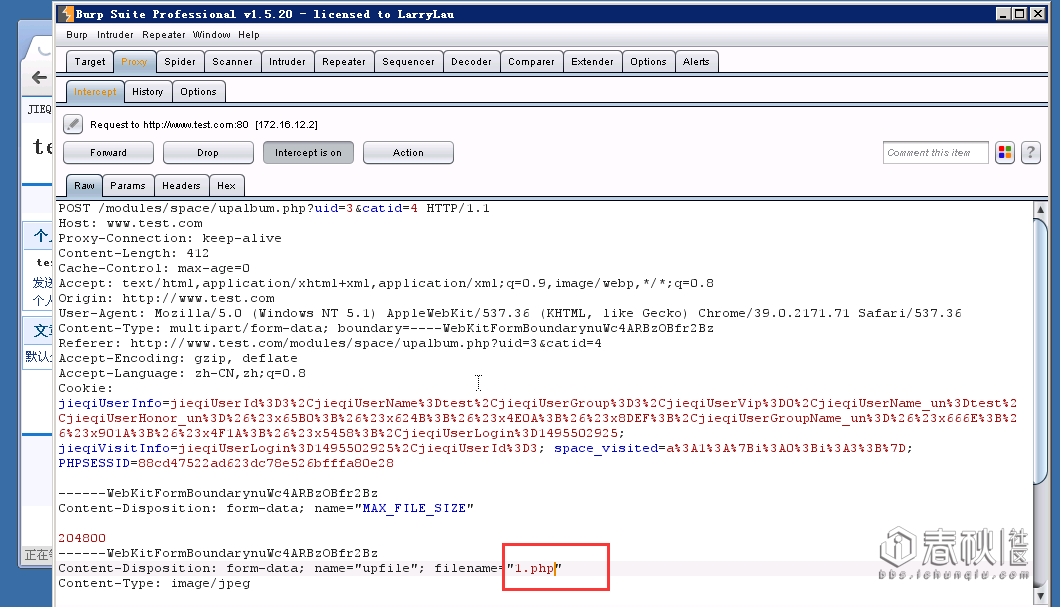Forward the intercepted request

pos(108,153)
